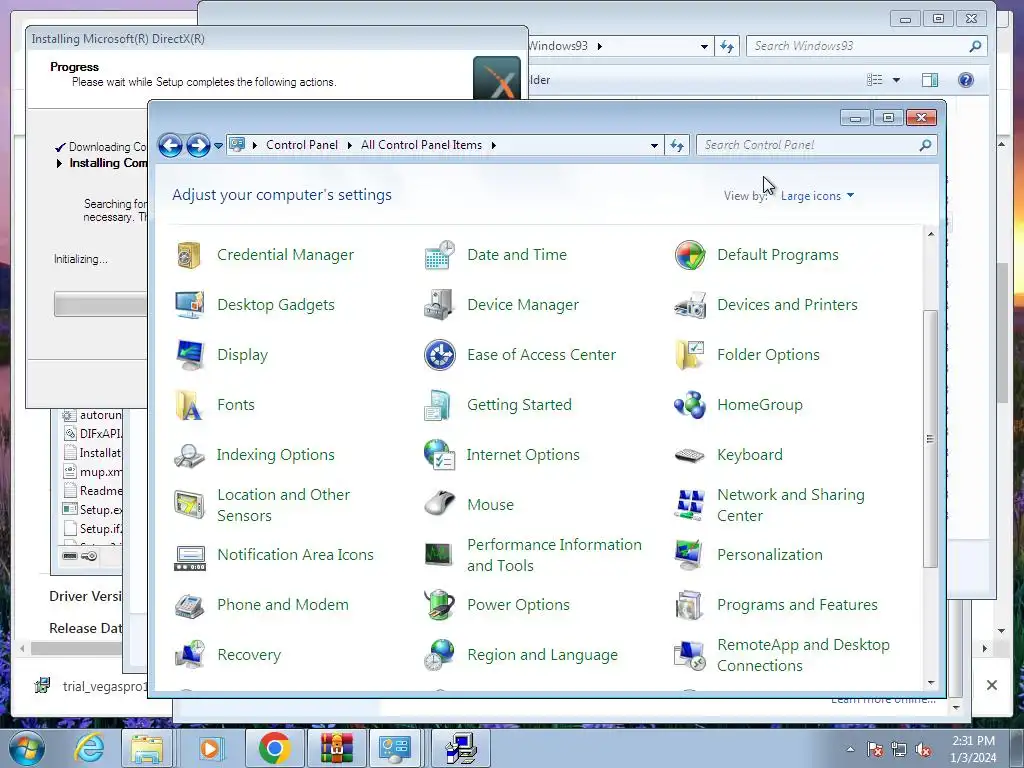The image size is (1024, 768).
Task: Open Location and Other Sensors icon
Action: [x=189, y=505]
